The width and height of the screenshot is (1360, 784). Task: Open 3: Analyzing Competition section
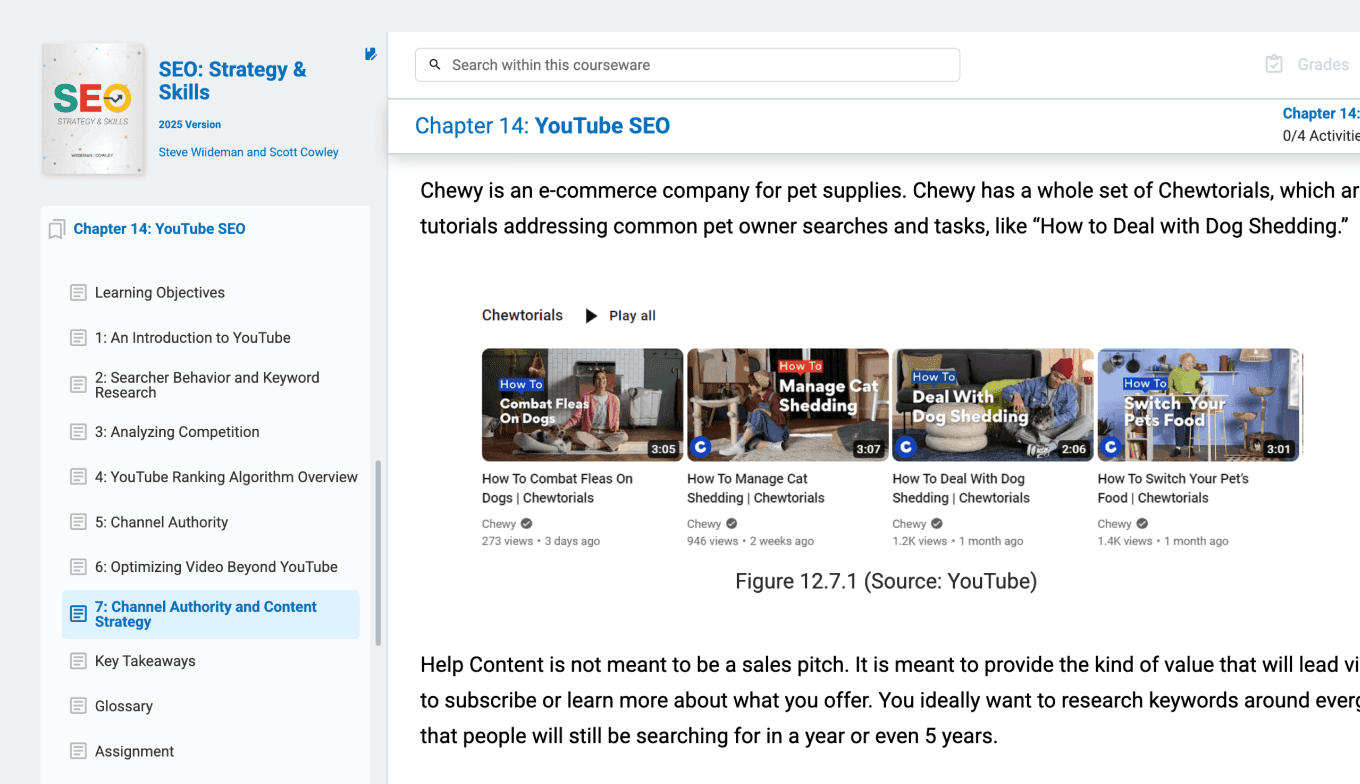(x=177, y=432)
